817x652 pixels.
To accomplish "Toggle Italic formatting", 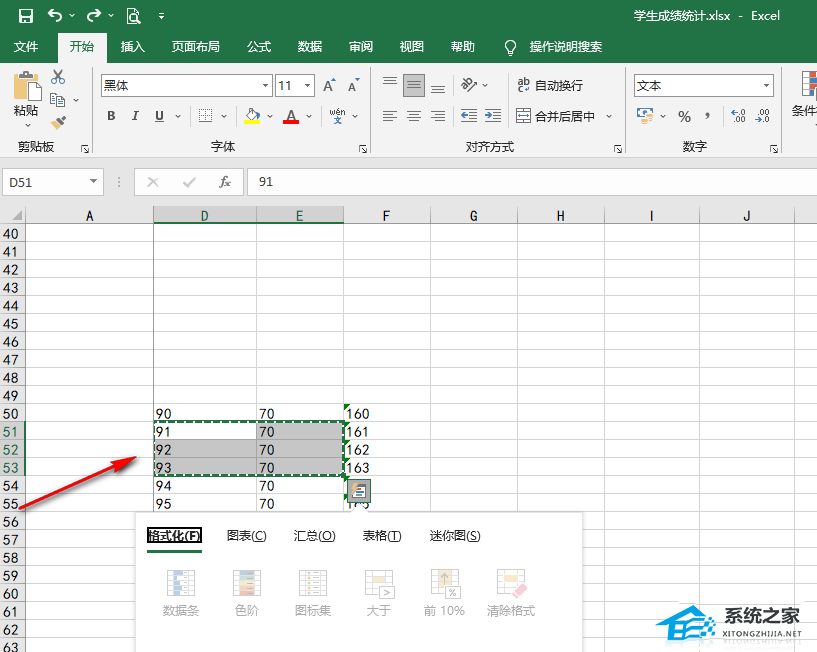I will pyautogui.click(x=136, y=116).
